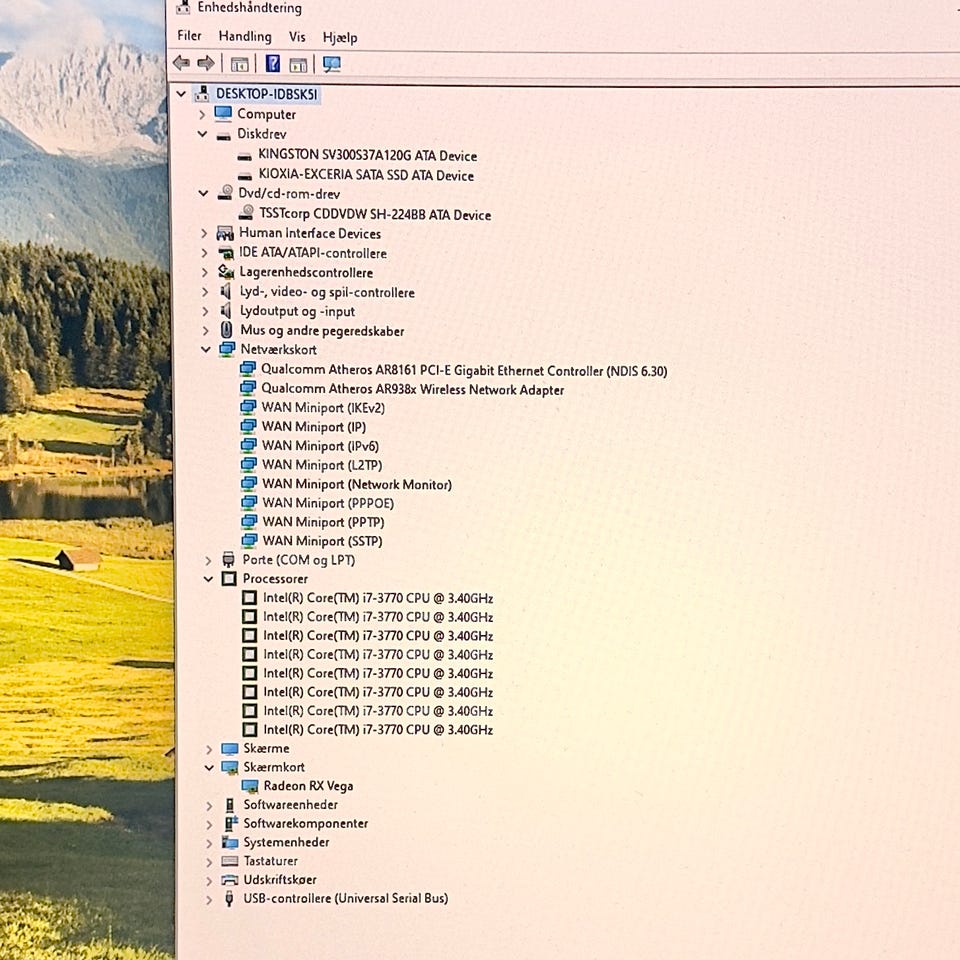The width and height of the screenshot is (960, 960).
Task: Open the Handling menu
Action: (x=245, y=36)
